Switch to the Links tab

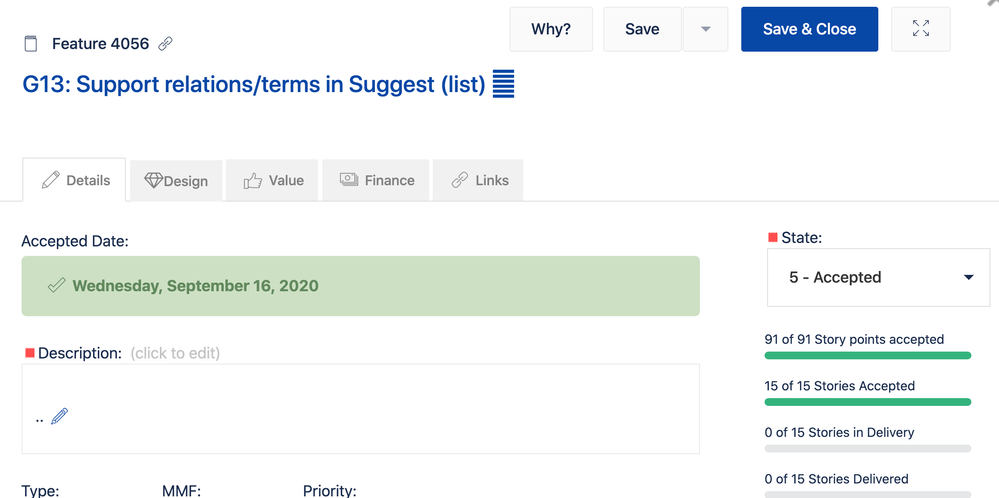478,180
